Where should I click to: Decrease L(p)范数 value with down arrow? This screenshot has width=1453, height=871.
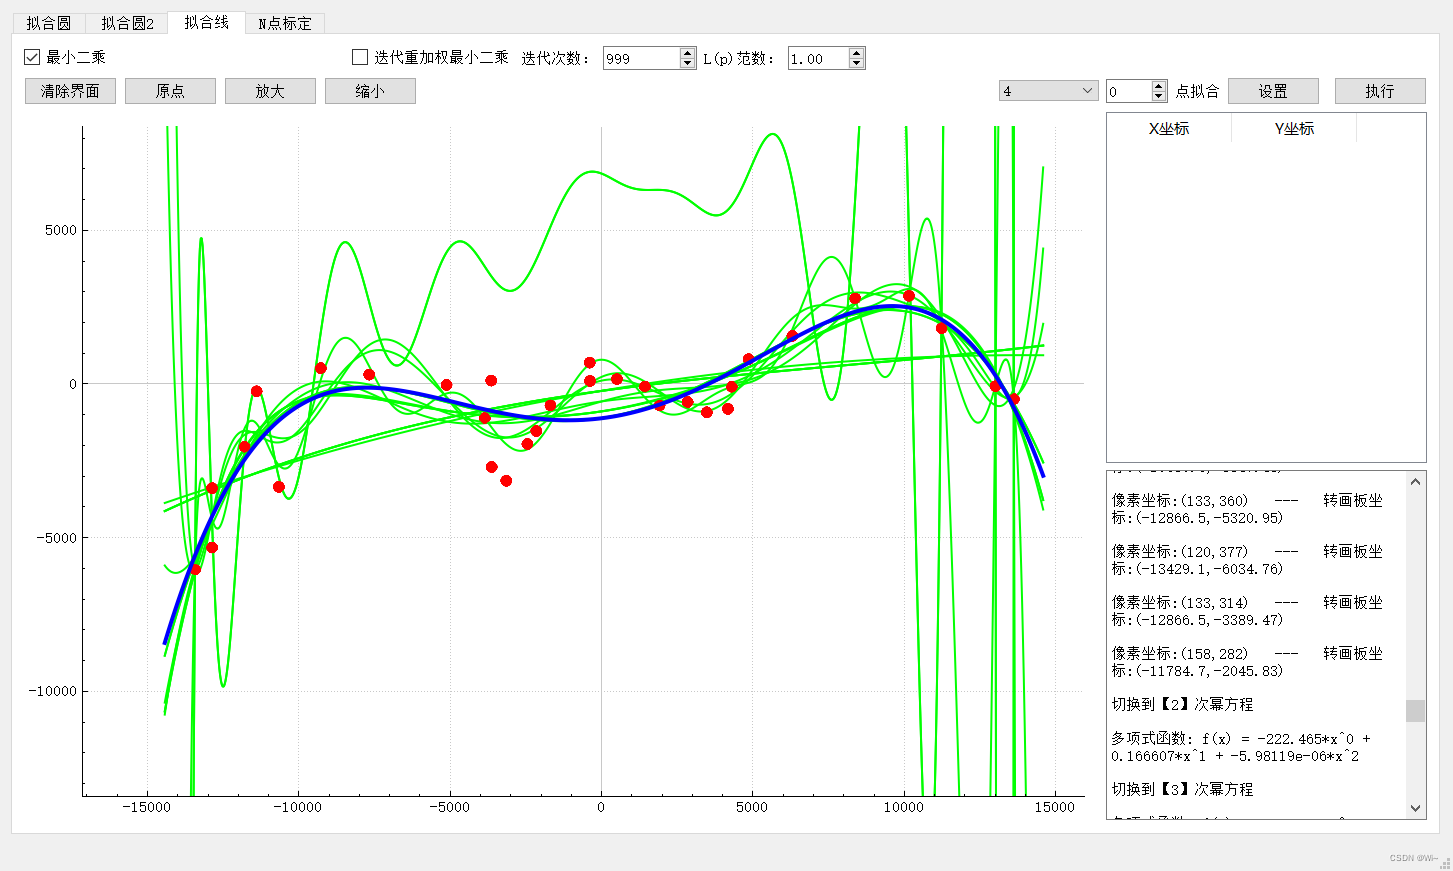[x=856, y=64]
